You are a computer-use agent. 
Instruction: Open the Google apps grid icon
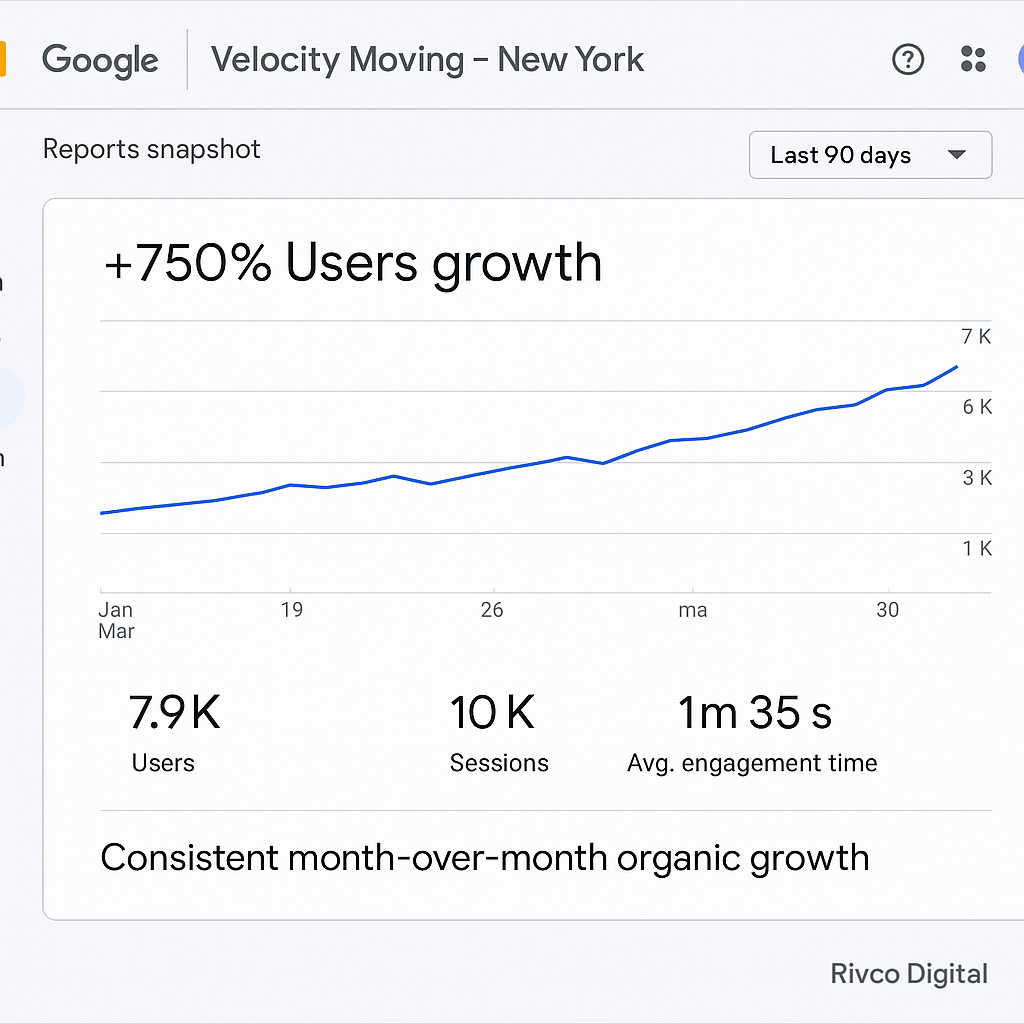[972, 59]
